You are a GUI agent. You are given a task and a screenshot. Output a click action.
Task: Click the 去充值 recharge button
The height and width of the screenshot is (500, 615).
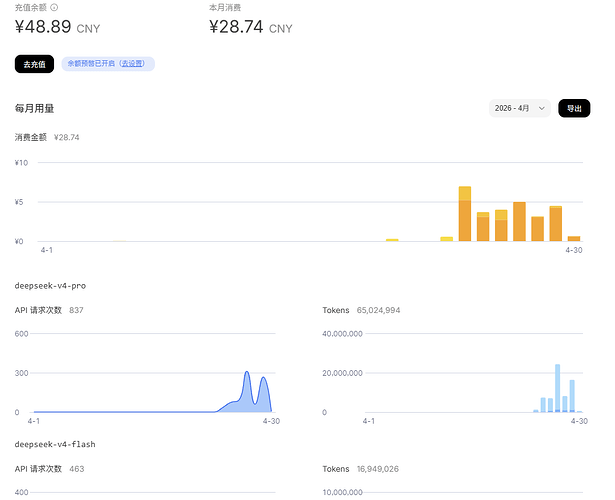(x=35, y=64)
